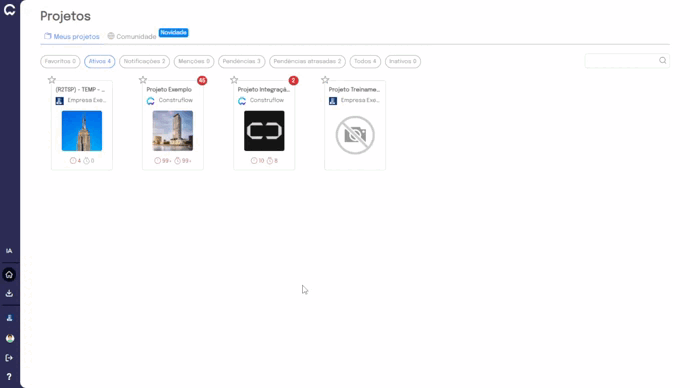Open the help question mark icon

pyautogui.click(x=9, y=377)
